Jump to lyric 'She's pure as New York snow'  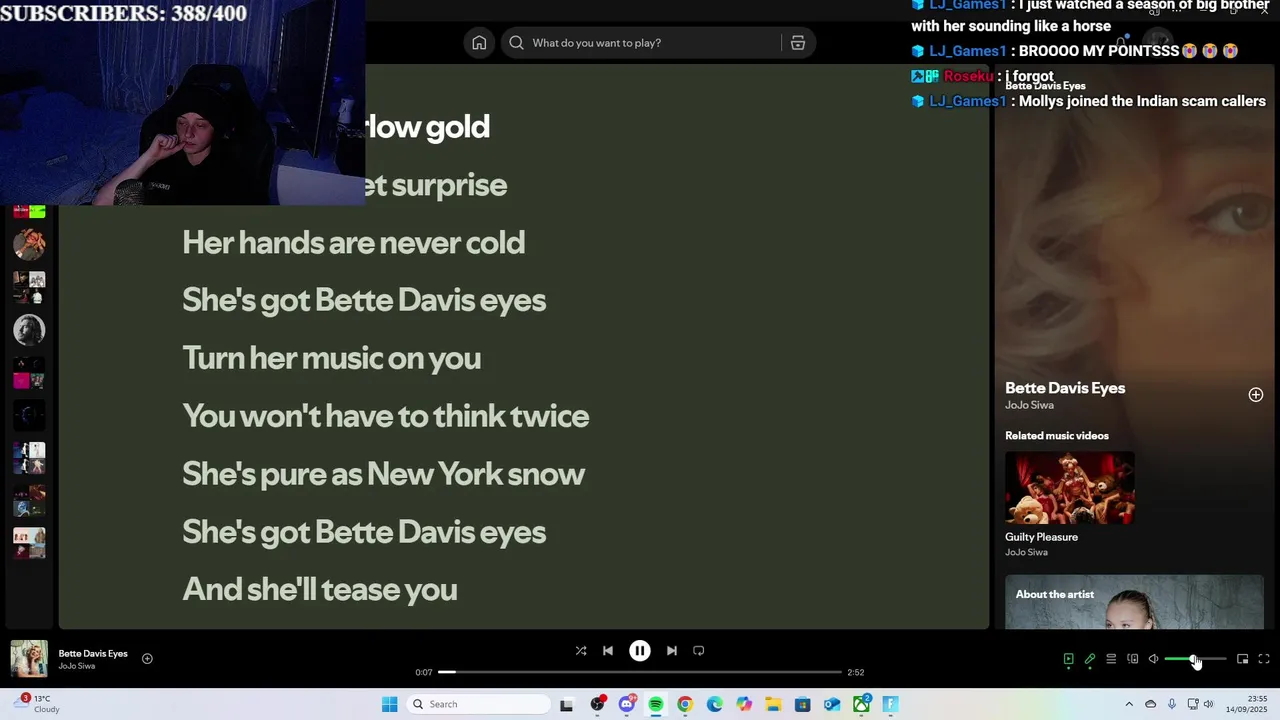click(383, 474)
